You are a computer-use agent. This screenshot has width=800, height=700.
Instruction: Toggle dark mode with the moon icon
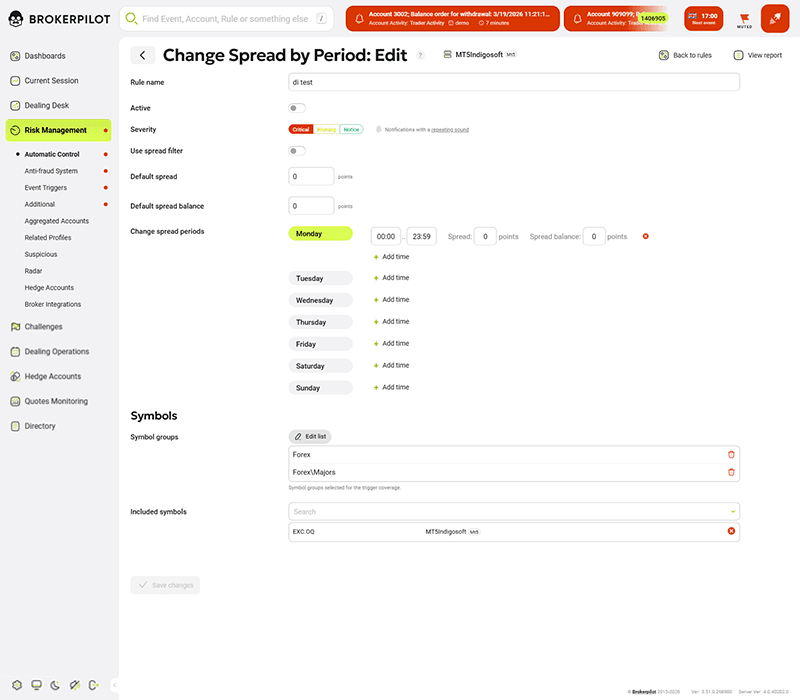(x=53, y=685)
